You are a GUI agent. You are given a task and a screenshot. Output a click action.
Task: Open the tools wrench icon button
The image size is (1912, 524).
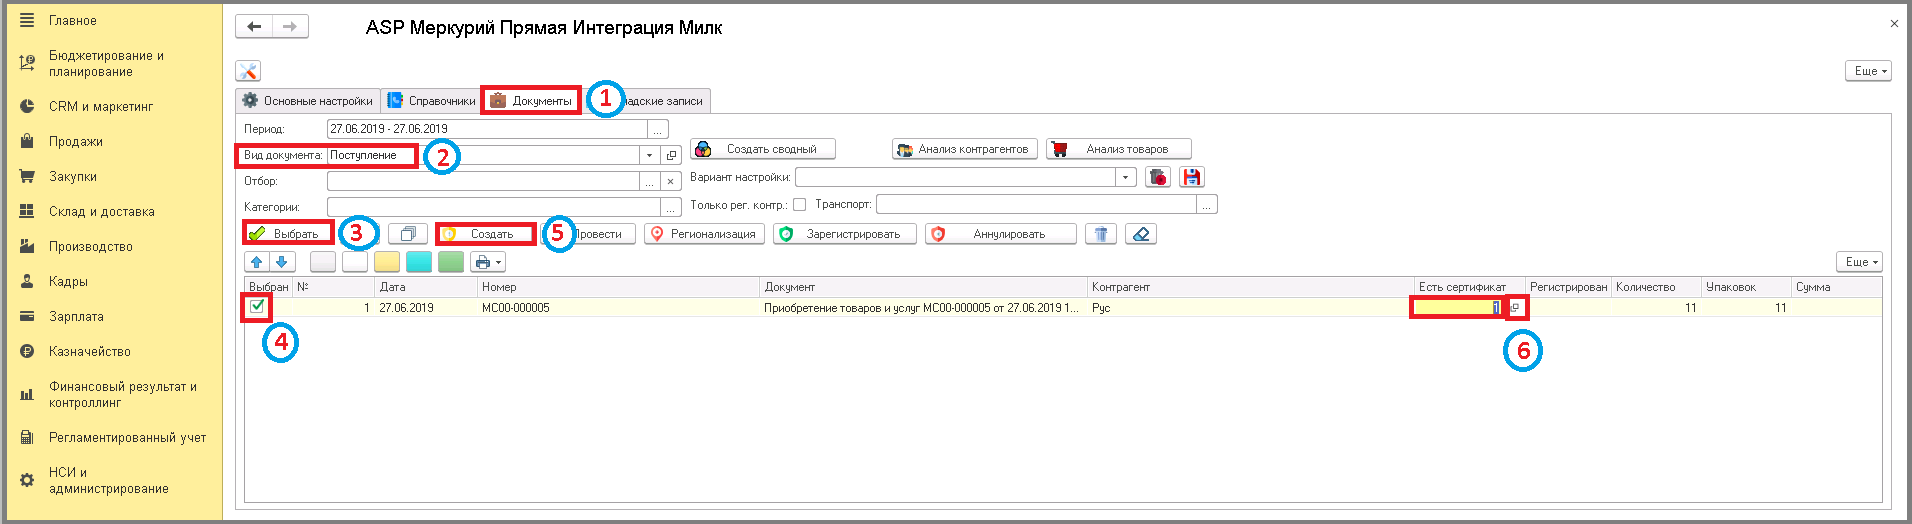coord(248,71)
